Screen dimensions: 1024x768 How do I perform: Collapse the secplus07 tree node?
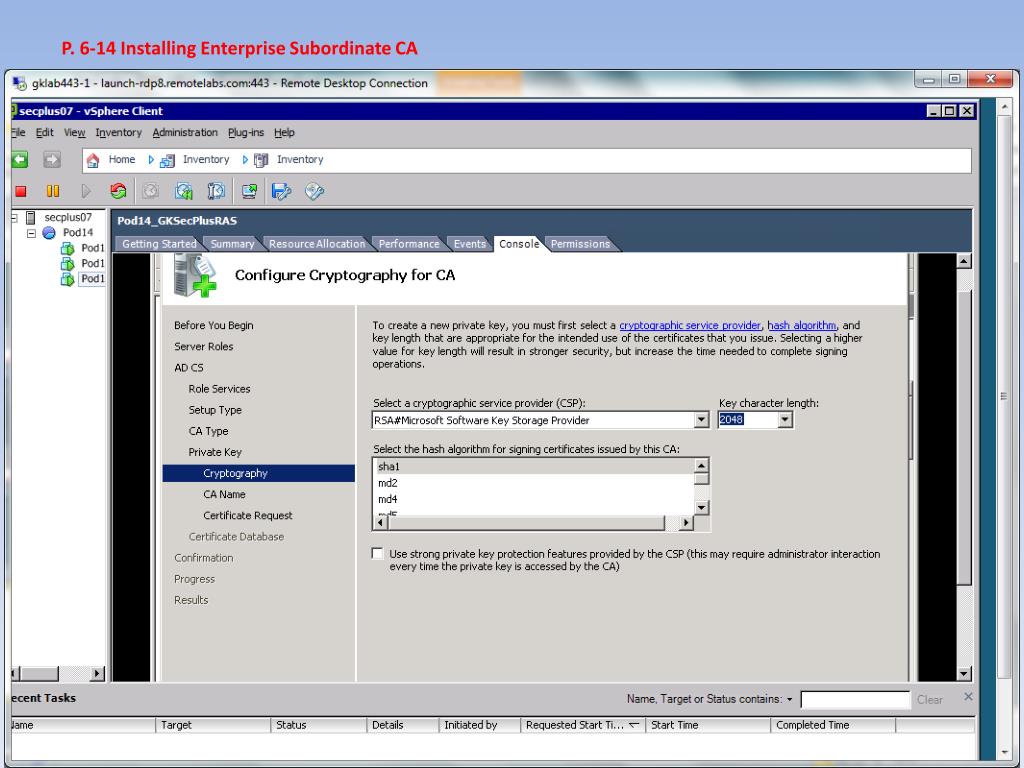click(14, 217)
